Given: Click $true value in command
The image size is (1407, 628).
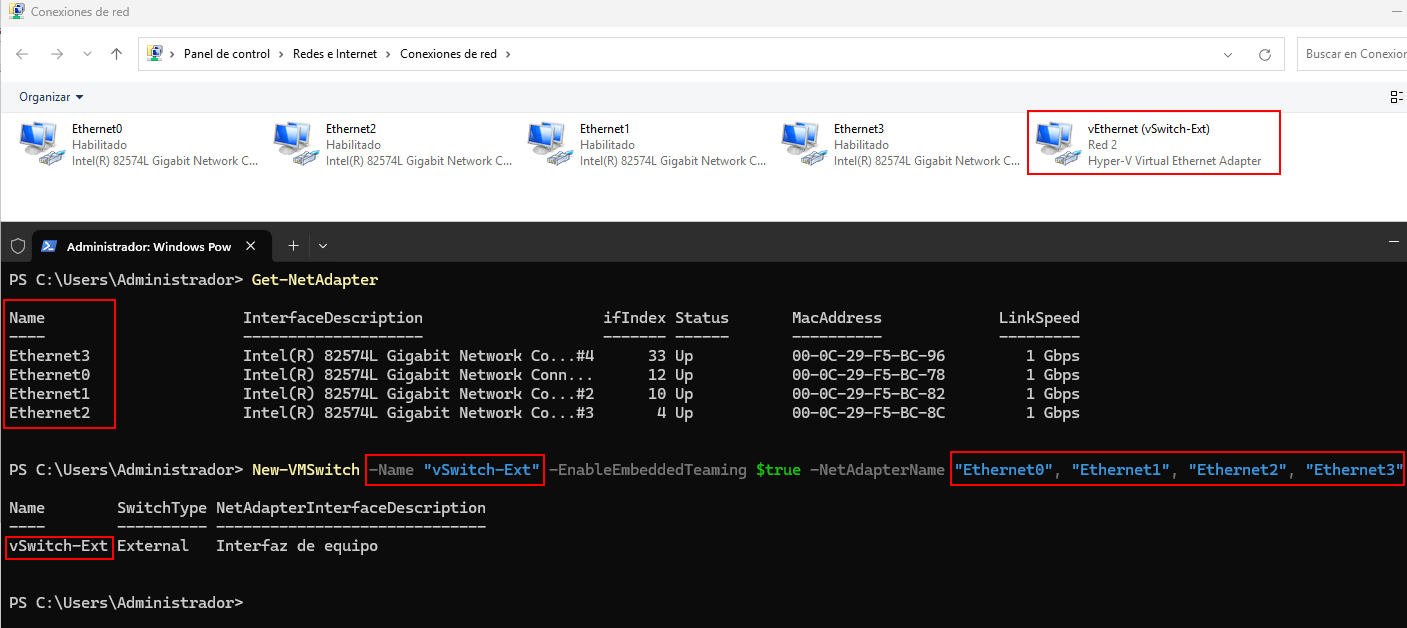Looking at the screenshot, I should pos(778,469).
